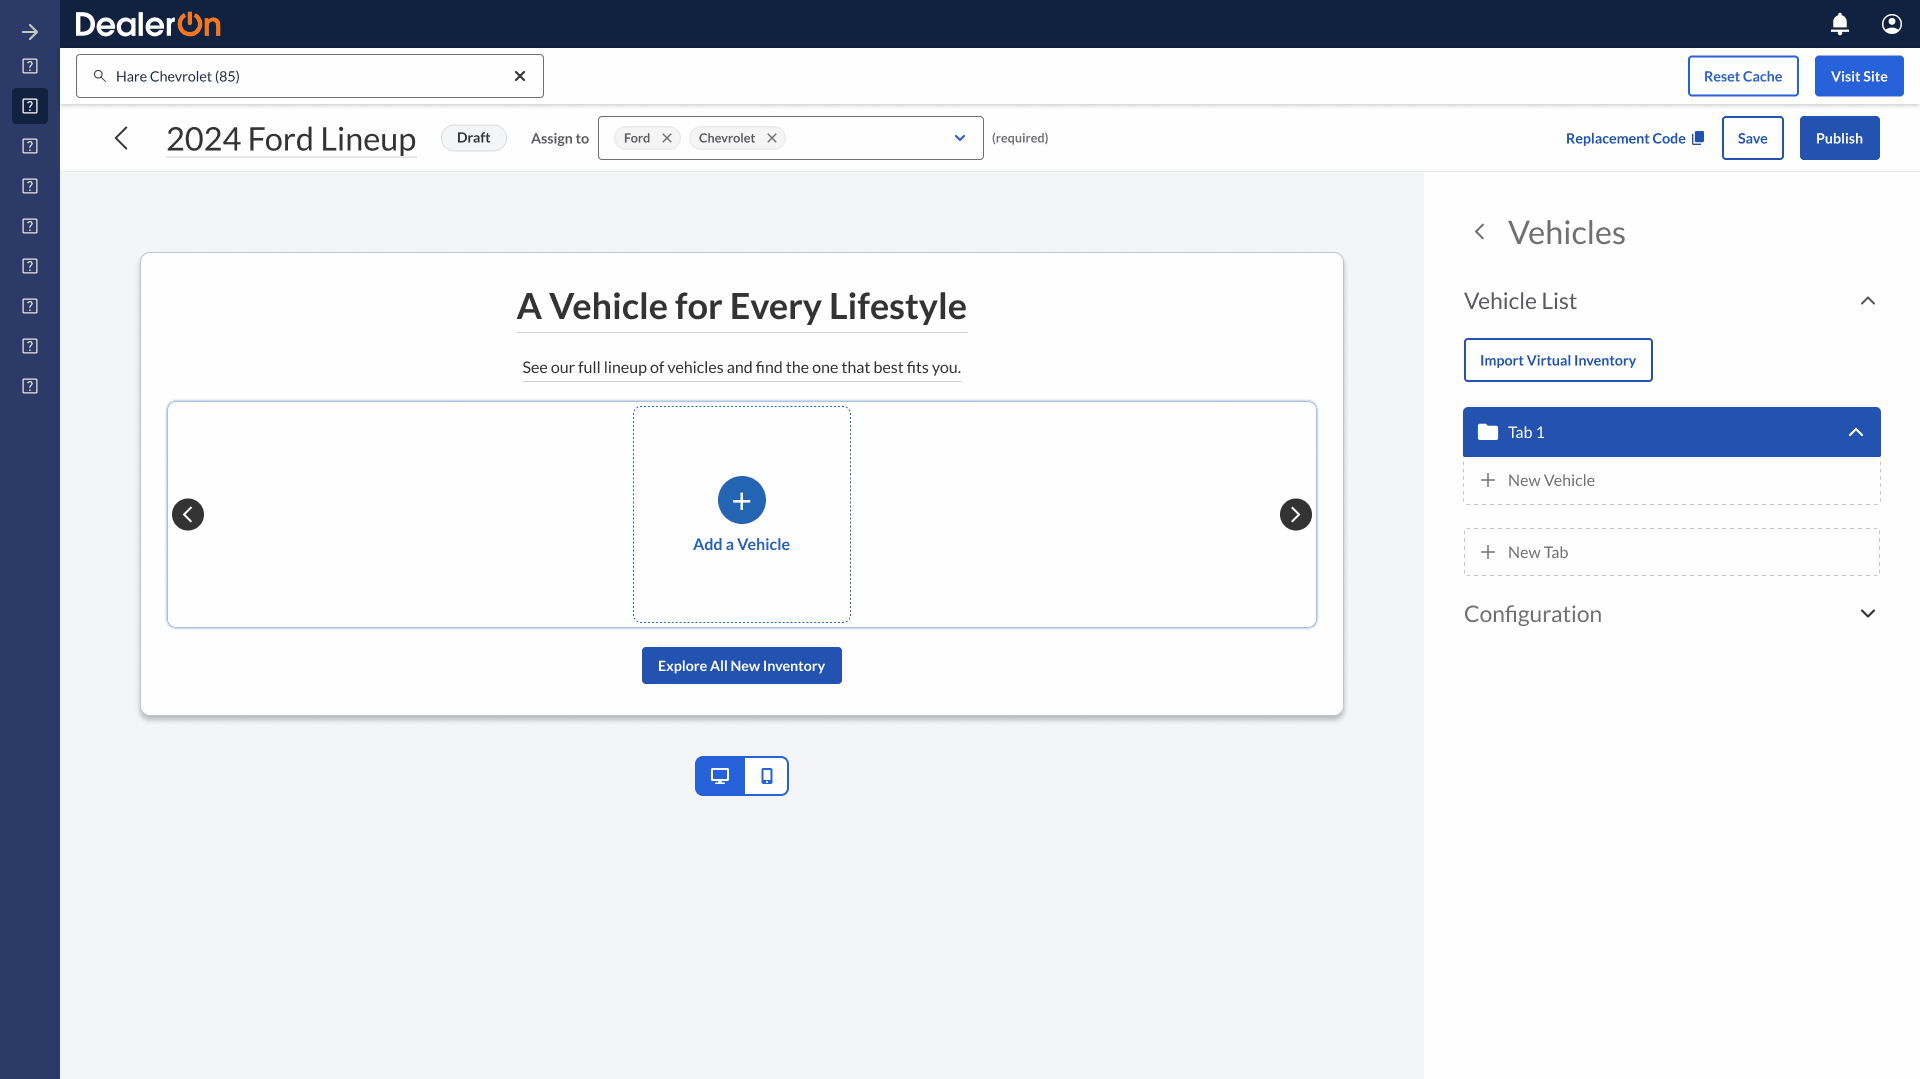Click the dealer search field
This screenshot has width=1920, height=1079.
coord(310,76)
